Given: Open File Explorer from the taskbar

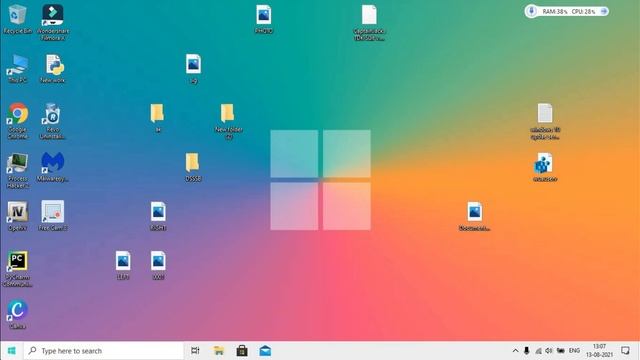Looking at the screenshot, I should [x=218, y=351].
